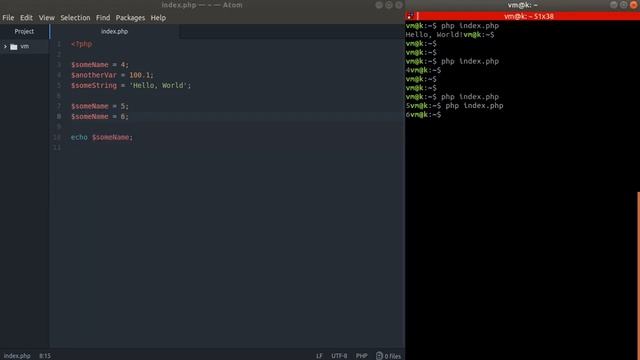Click terminal title 'vm@k: ~ 51x38' bar

click(529, 16)
